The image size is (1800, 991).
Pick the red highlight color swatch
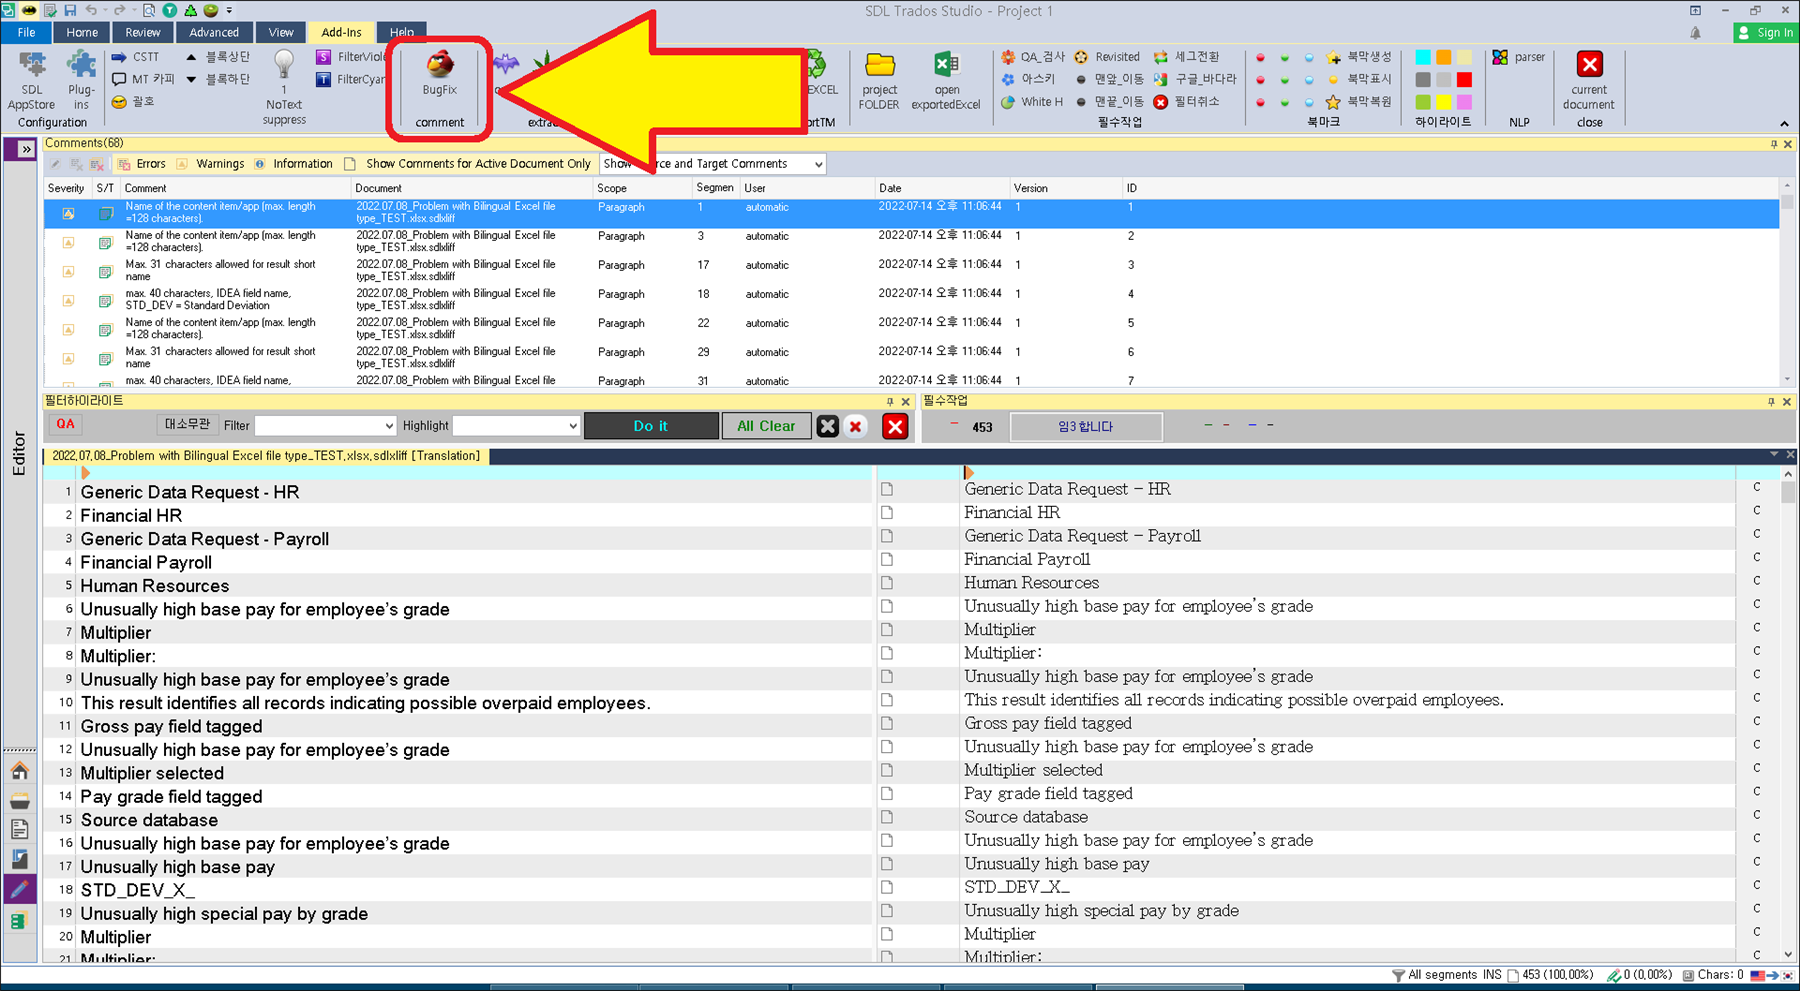(1464, 79)
